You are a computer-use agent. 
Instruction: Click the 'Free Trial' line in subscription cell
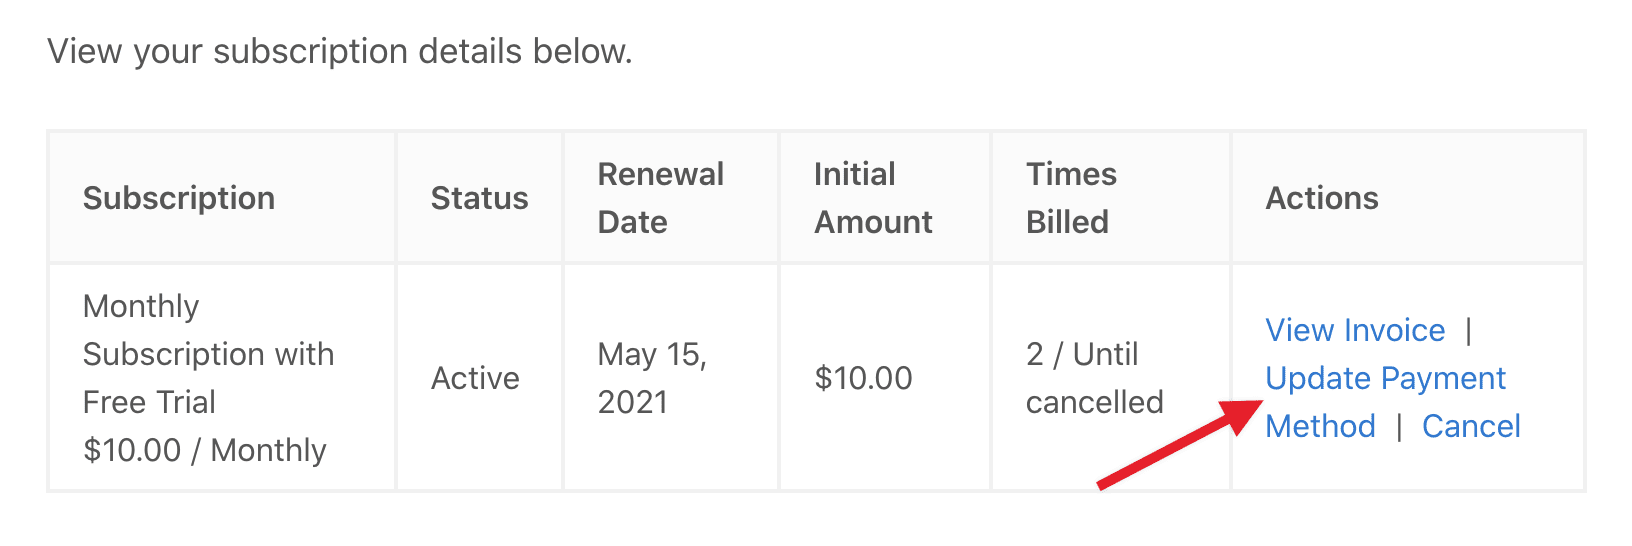pyautogui.click(x=149, y=402)
